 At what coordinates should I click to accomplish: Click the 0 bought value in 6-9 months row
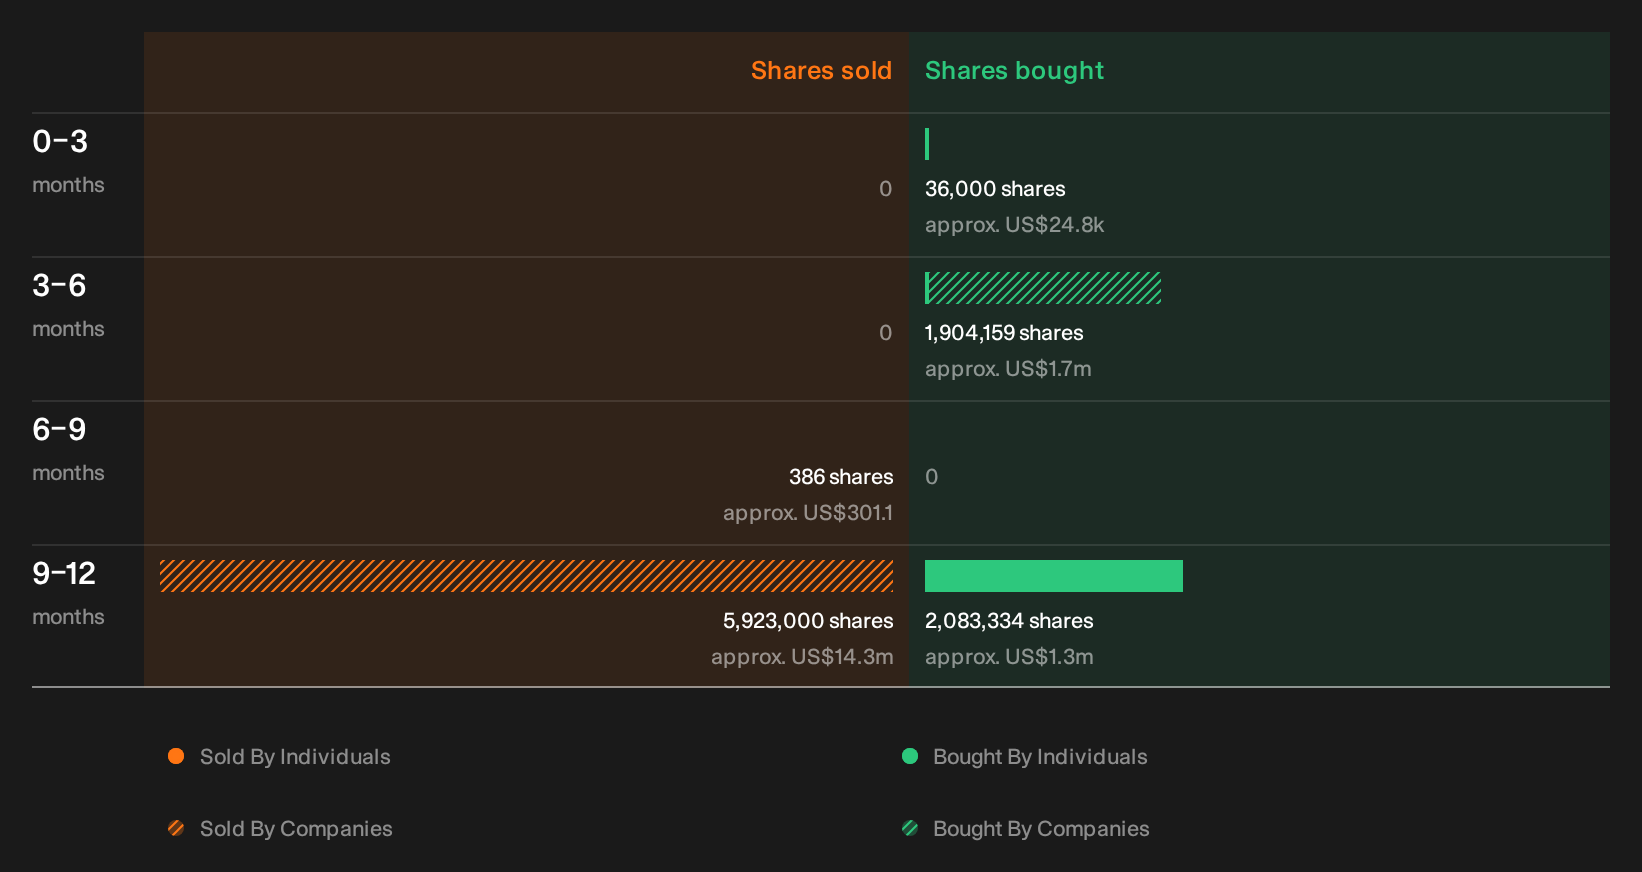click(932, 477)
